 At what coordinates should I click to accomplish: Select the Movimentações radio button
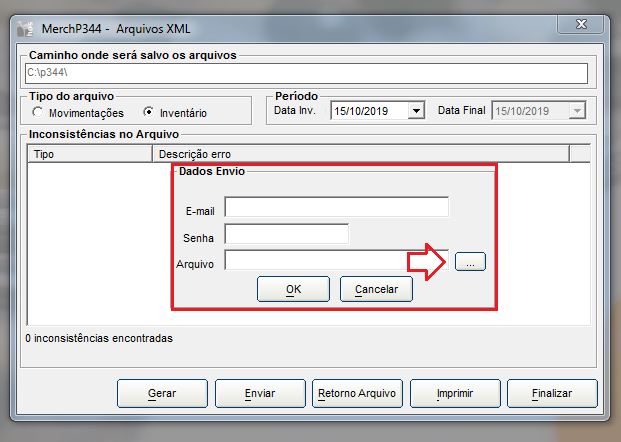pyautogui.click(x=37, y=112)
